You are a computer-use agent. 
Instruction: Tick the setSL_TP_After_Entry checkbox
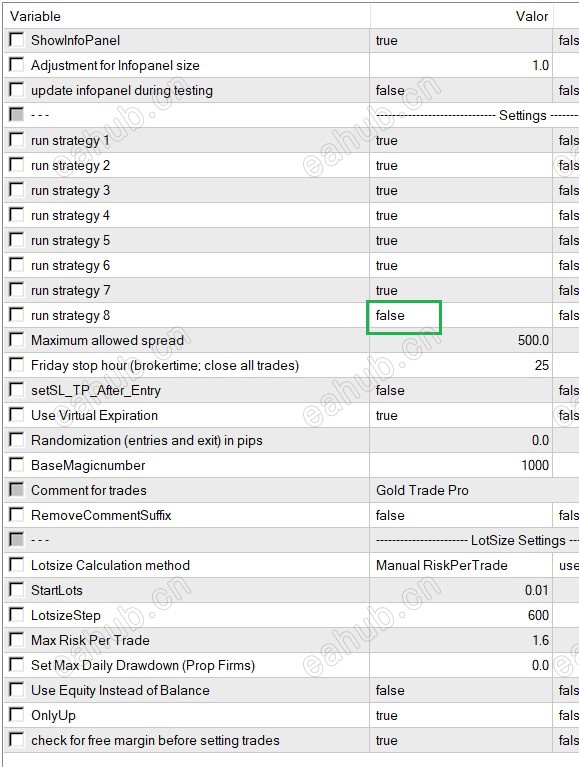click(17, 390)
